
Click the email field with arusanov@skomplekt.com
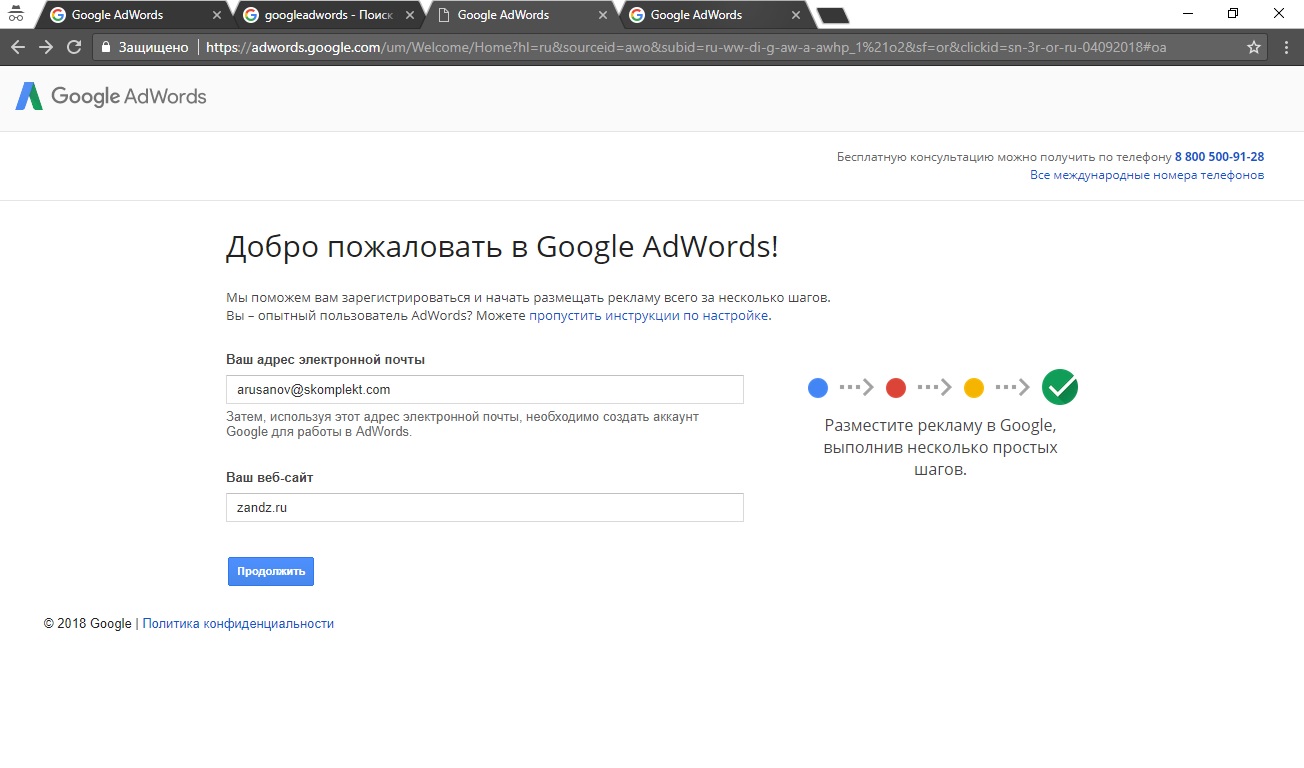(x=485, y=389)
